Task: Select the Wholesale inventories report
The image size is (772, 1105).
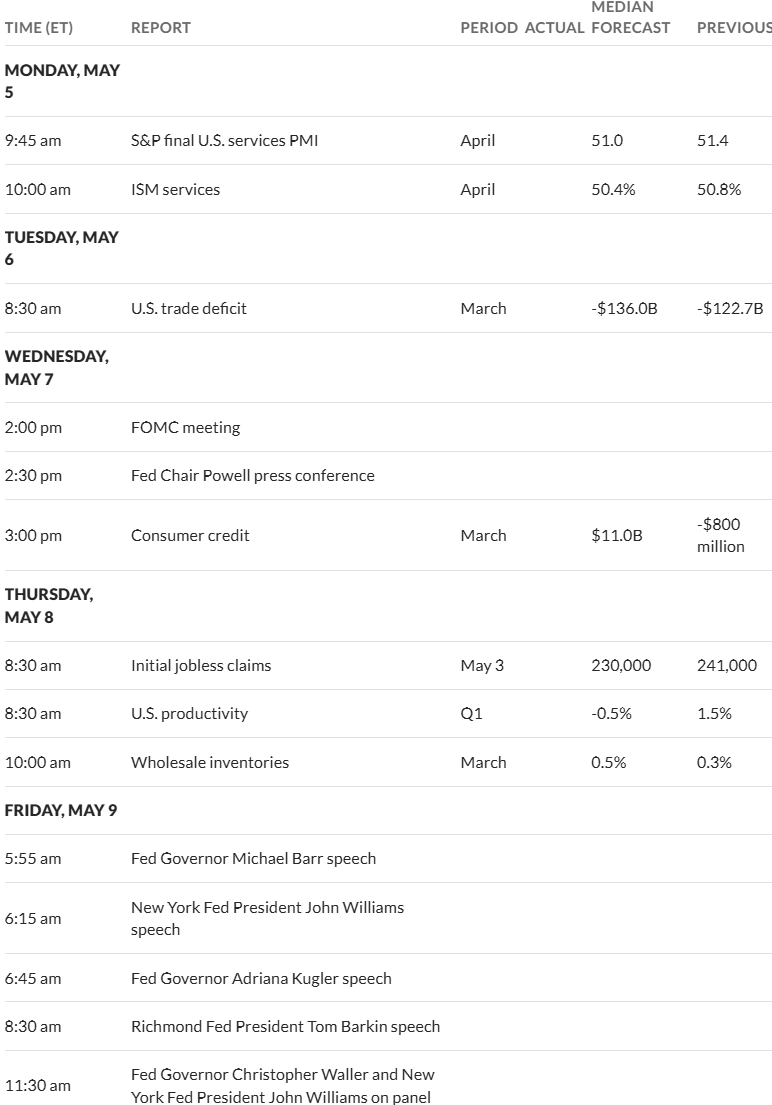Action: [210, 762]
